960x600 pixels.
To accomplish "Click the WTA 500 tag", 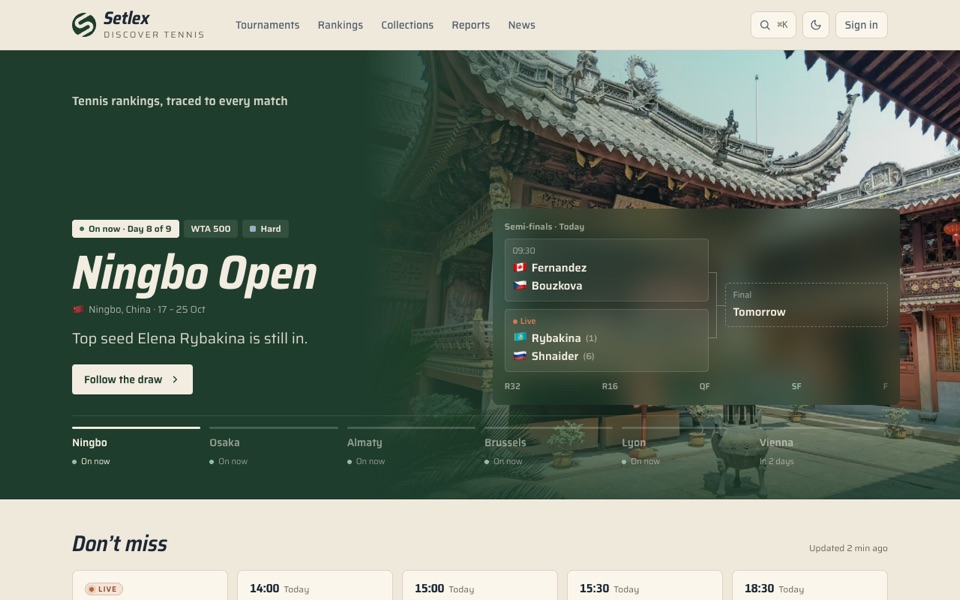I will click(x=211, y=229).
